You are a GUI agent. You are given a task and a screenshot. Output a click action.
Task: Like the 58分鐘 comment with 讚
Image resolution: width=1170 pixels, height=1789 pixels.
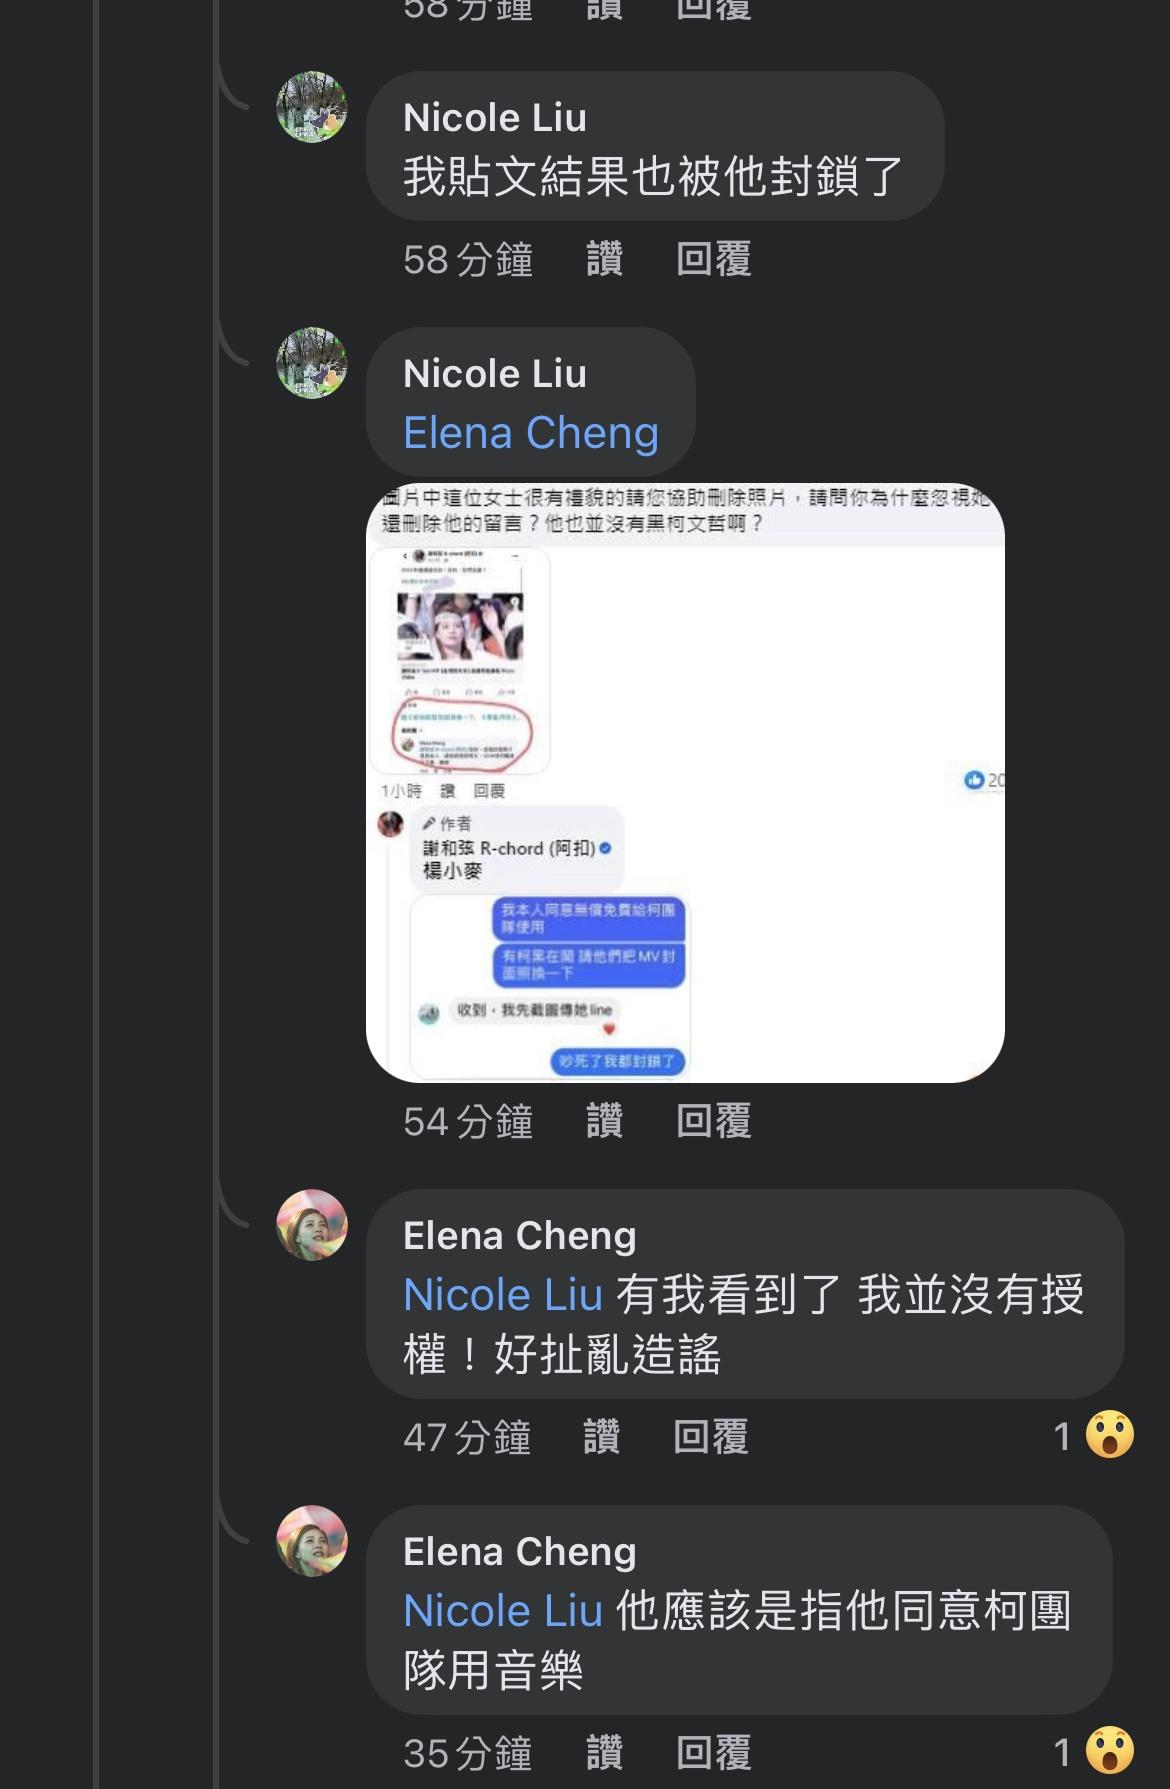(x=604, y=259)
